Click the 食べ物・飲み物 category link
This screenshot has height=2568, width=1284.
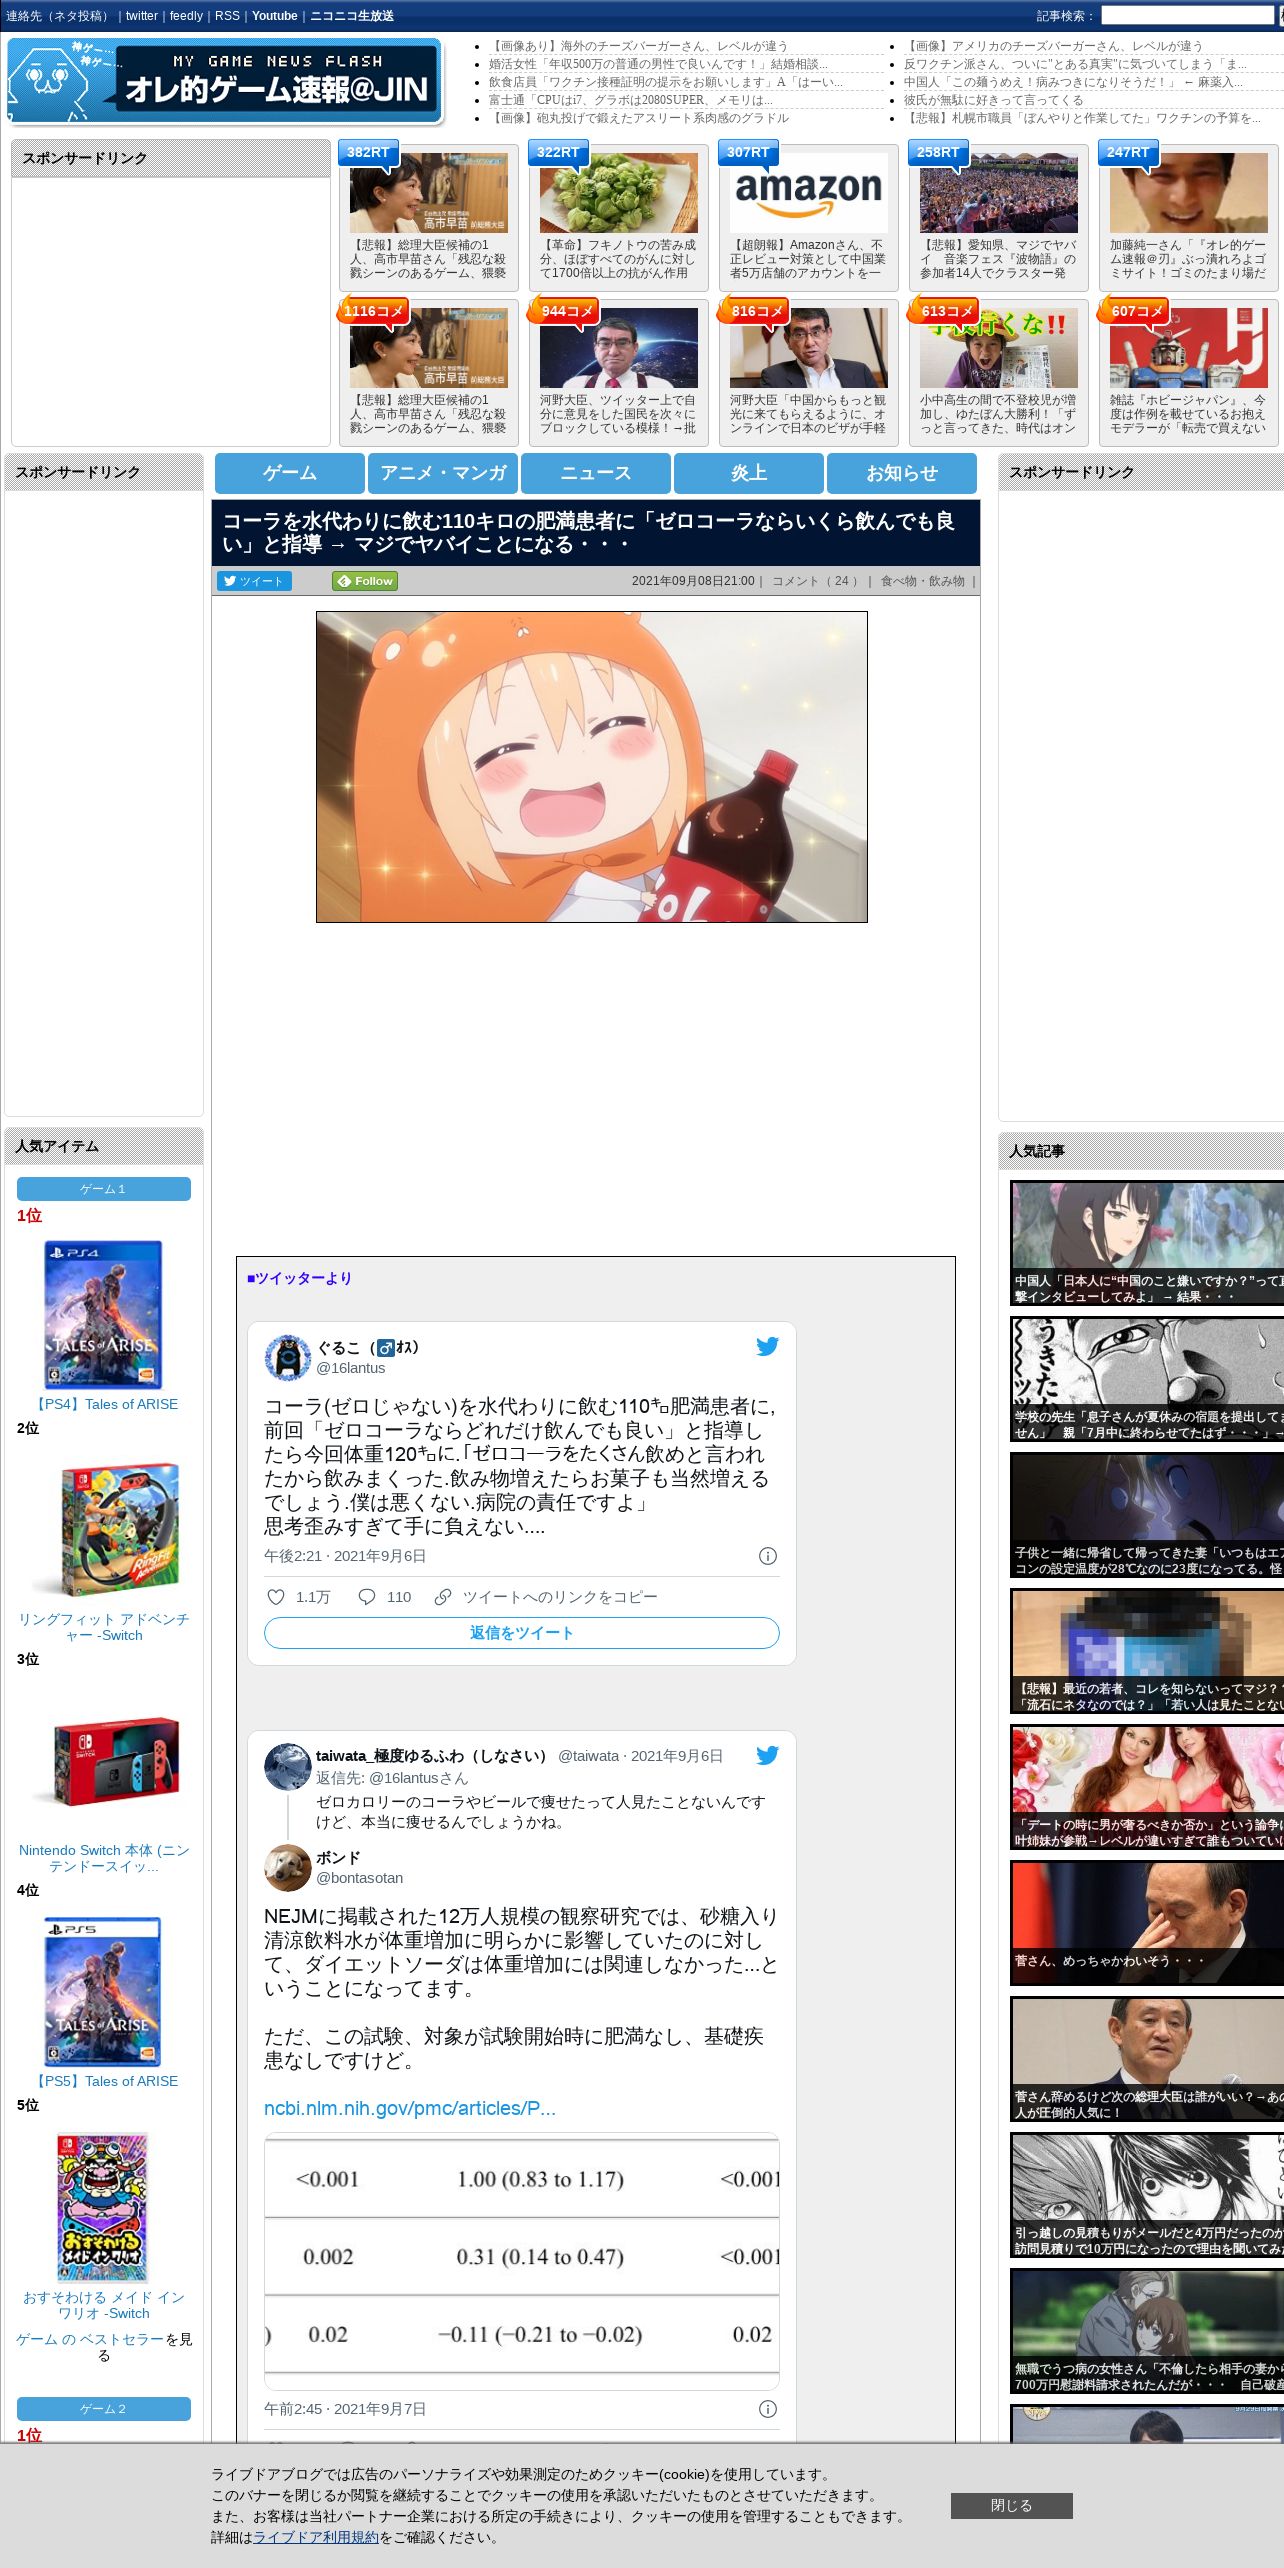[x=922, y=581]
